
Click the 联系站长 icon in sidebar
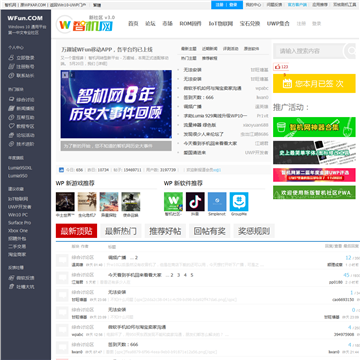click(x=11, y=76)
